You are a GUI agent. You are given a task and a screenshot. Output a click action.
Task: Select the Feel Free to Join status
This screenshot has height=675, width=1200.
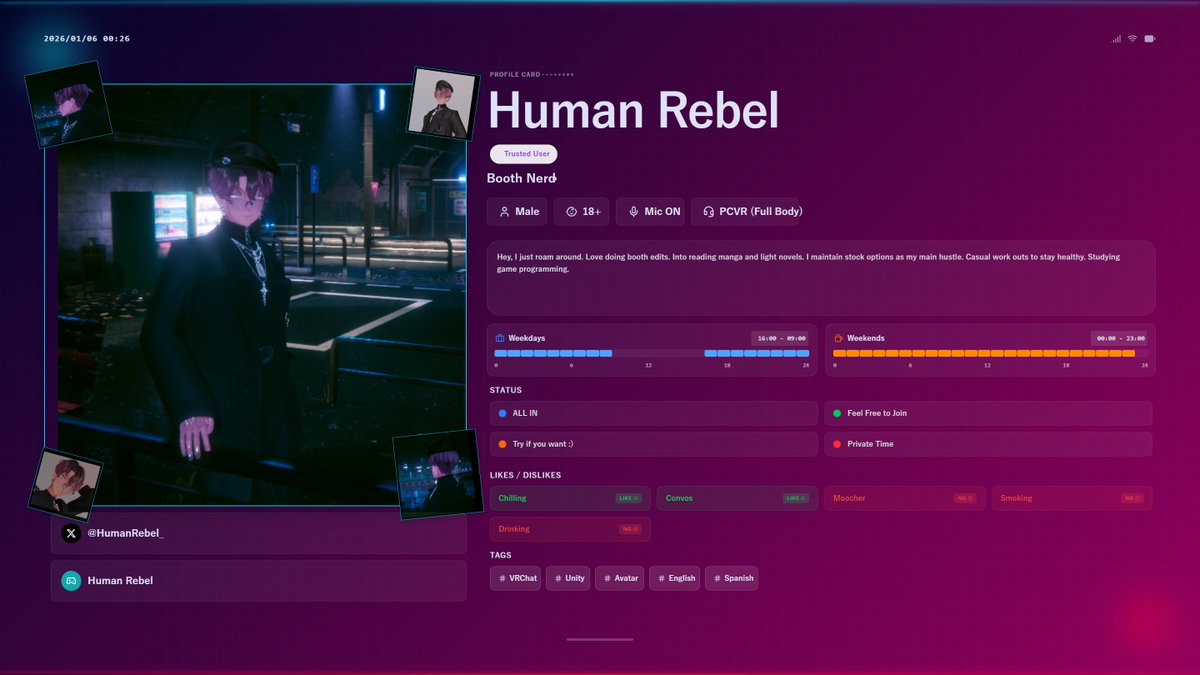click(988, 413)
